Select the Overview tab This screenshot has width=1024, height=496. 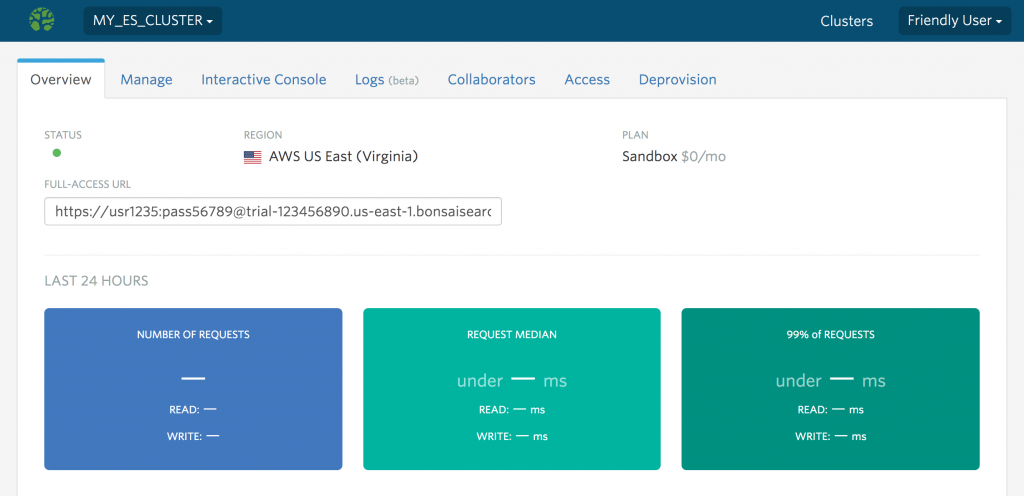pos(61,80)
